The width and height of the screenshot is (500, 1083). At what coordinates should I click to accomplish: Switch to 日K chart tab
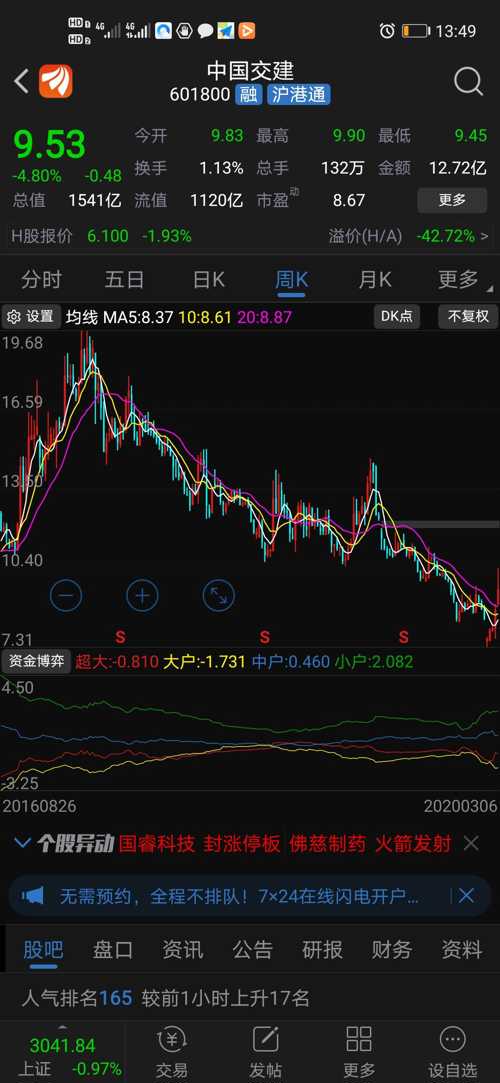(x=208, y=279)
